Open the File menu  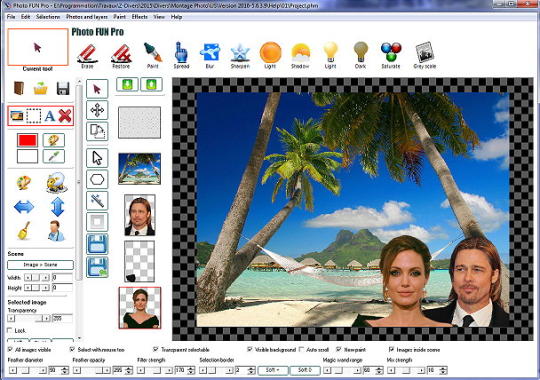[11, 17]
